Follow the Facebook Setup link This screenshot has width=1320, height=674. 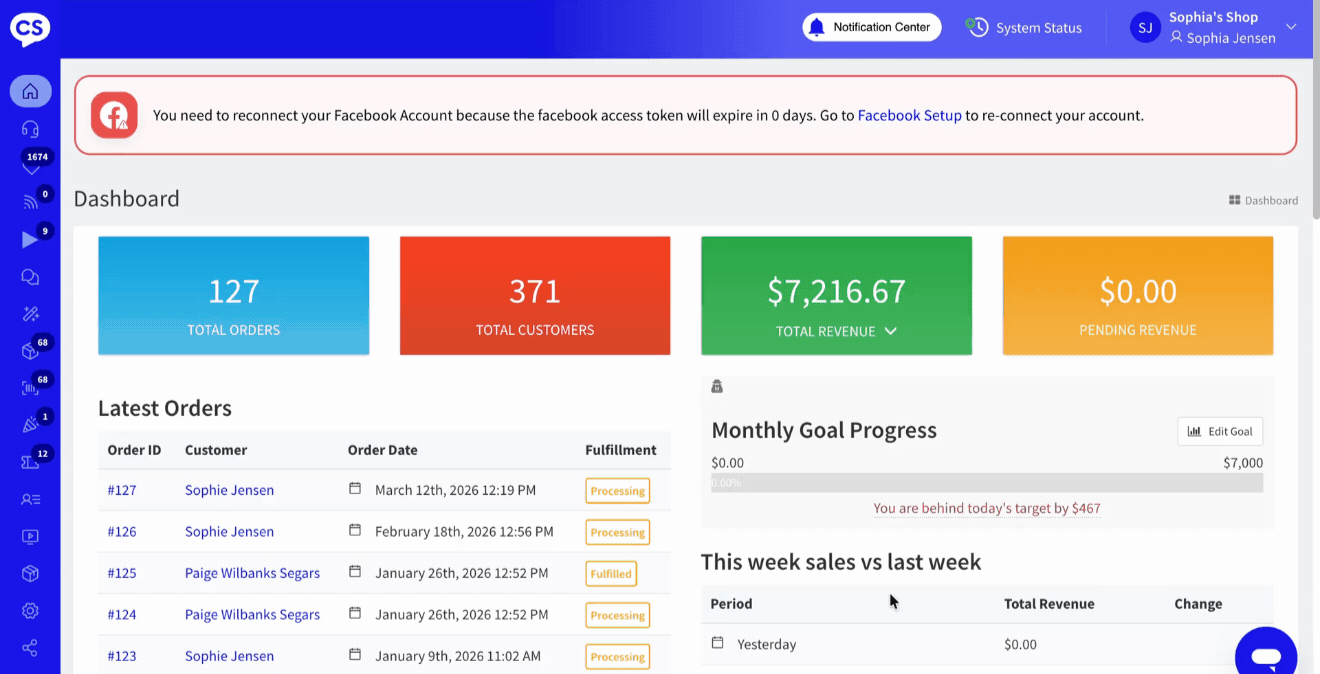click(909, 115)
